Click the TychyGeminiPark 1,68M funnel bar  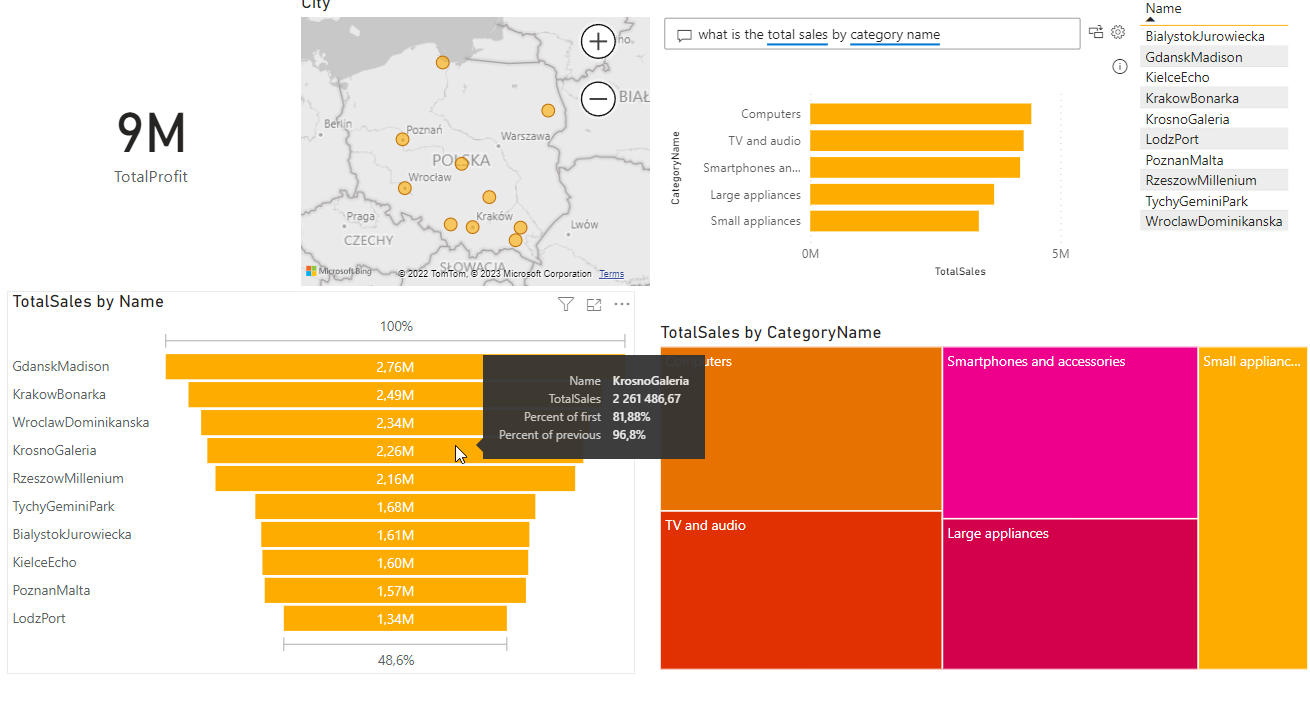click(395, 507)
